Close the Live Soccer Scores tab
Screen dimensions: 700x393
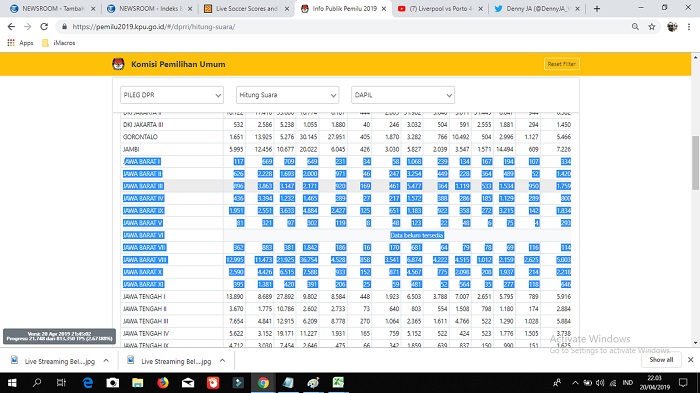[x=287, y=8]
